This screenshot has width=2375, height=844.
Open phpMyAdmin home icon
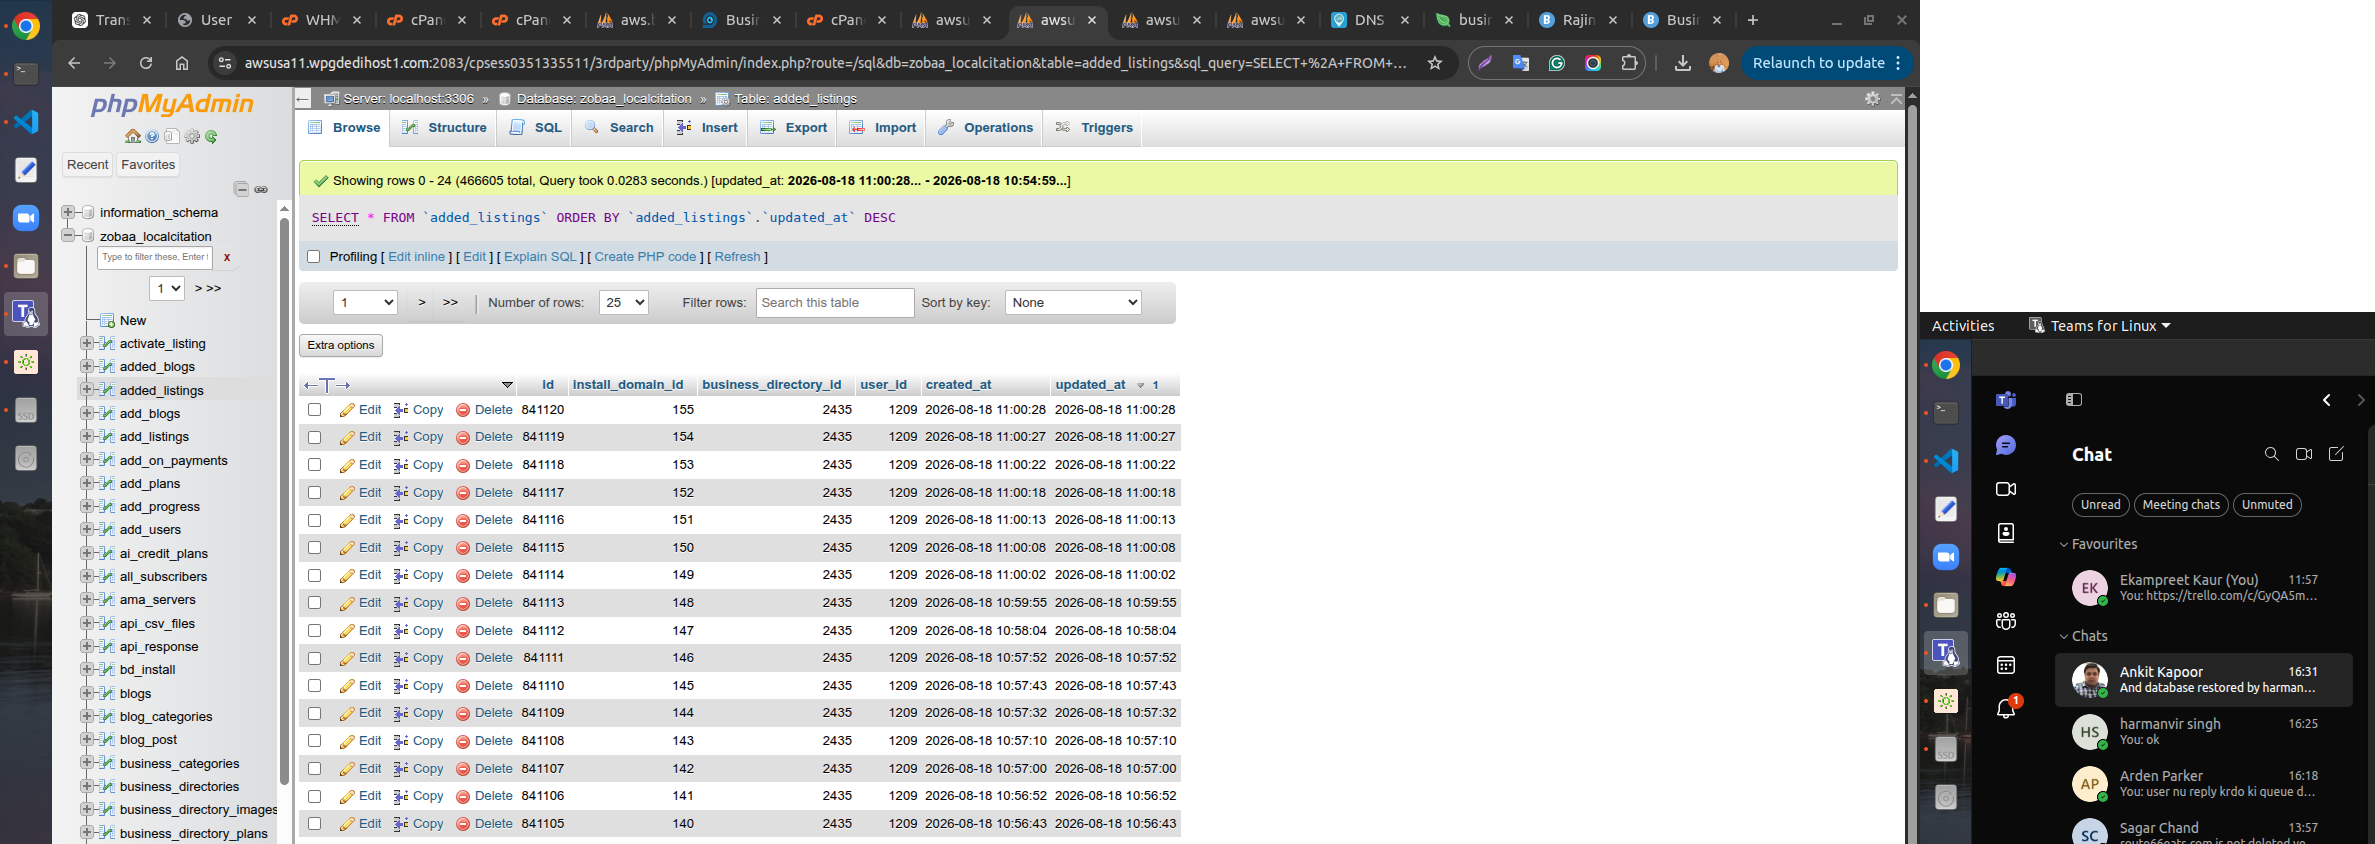point(132,136)
